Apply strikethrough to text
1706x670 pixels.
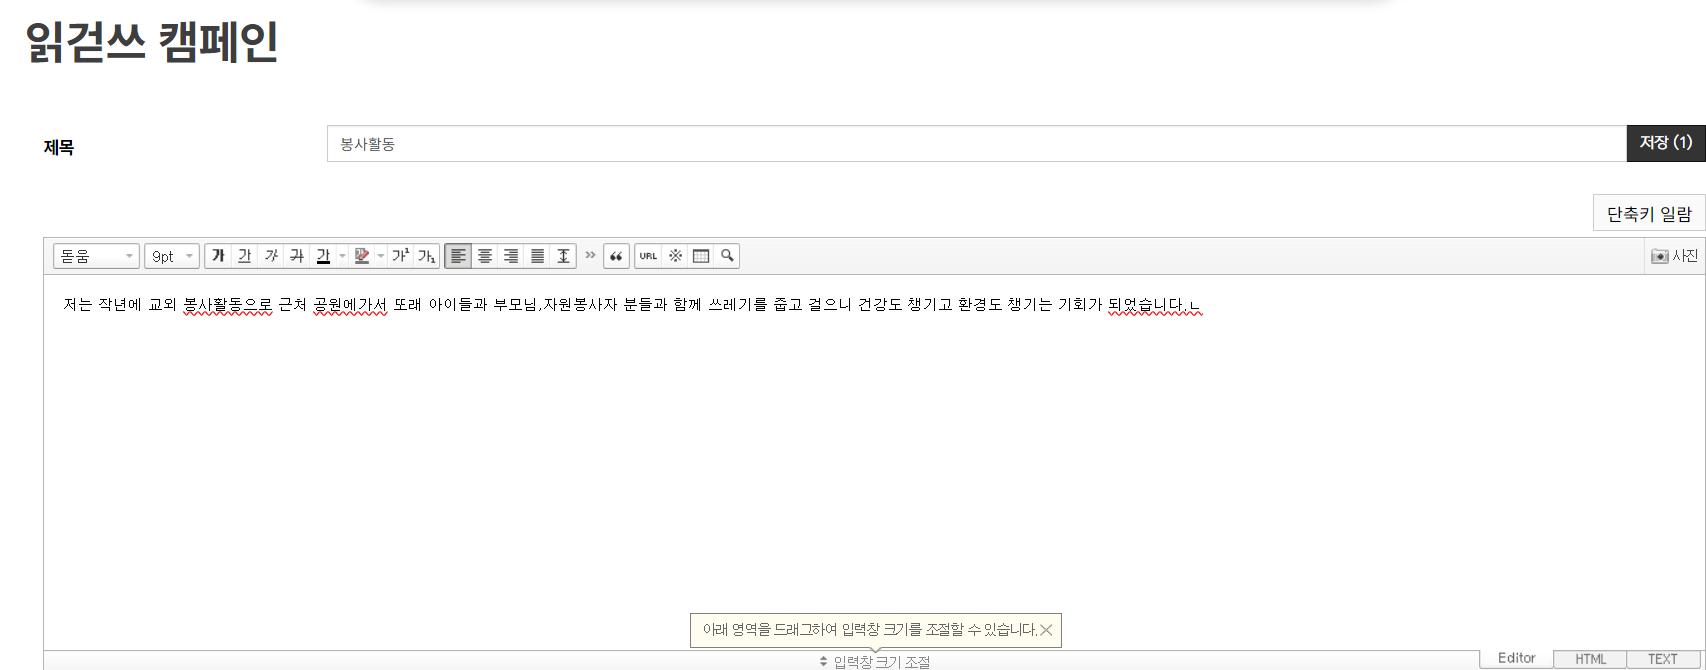coord(297,256)
